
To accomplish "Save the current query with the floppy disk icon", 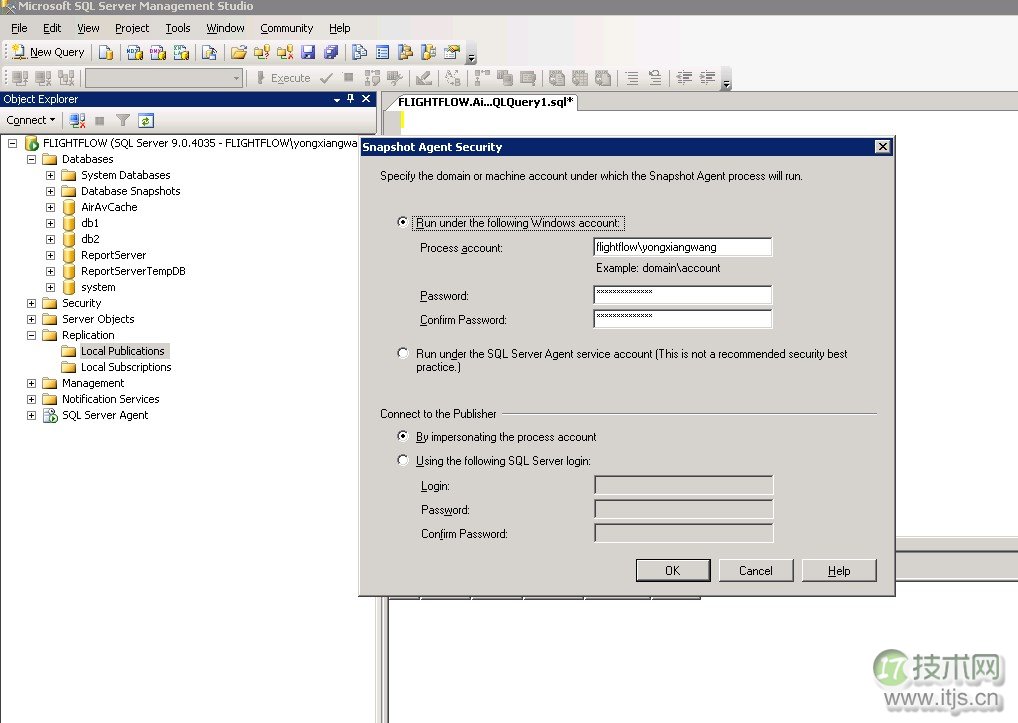I will [308, 52].
